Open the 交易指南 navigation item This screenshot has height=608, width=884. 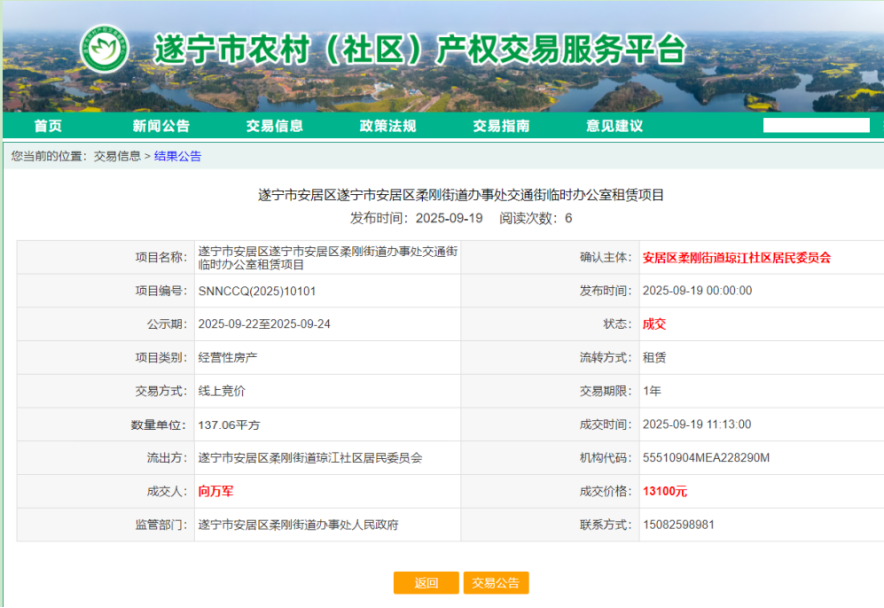click(x=501, y=126)
